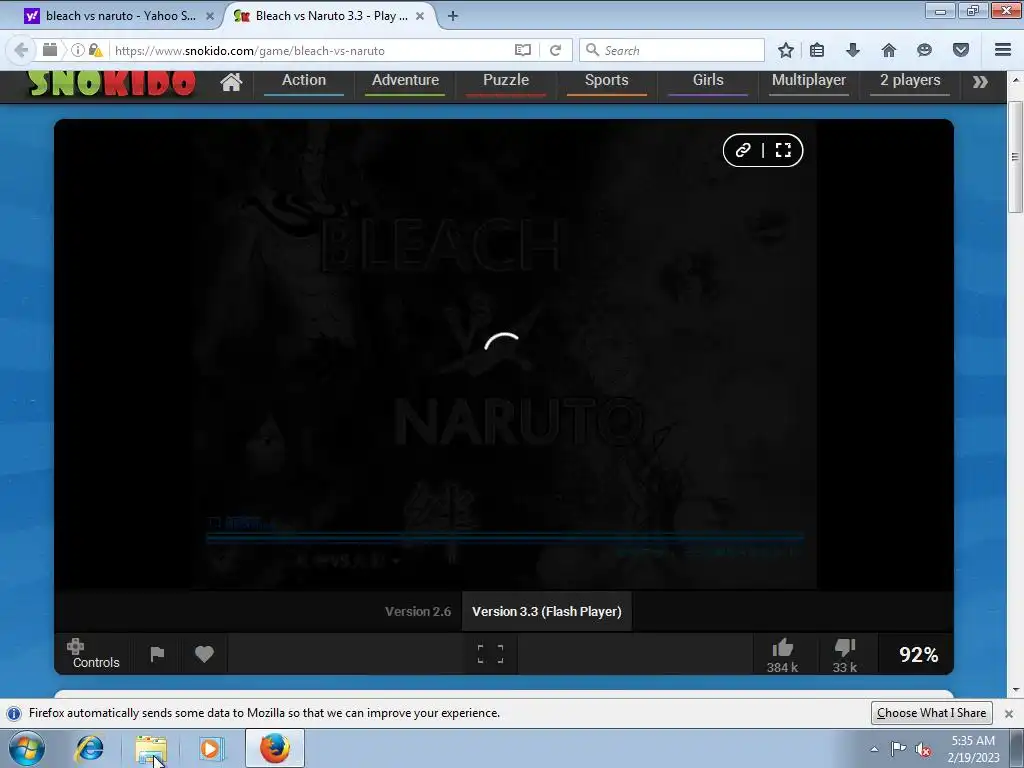
Task: Open the Action games category
Action: click(x=304, y=81)
